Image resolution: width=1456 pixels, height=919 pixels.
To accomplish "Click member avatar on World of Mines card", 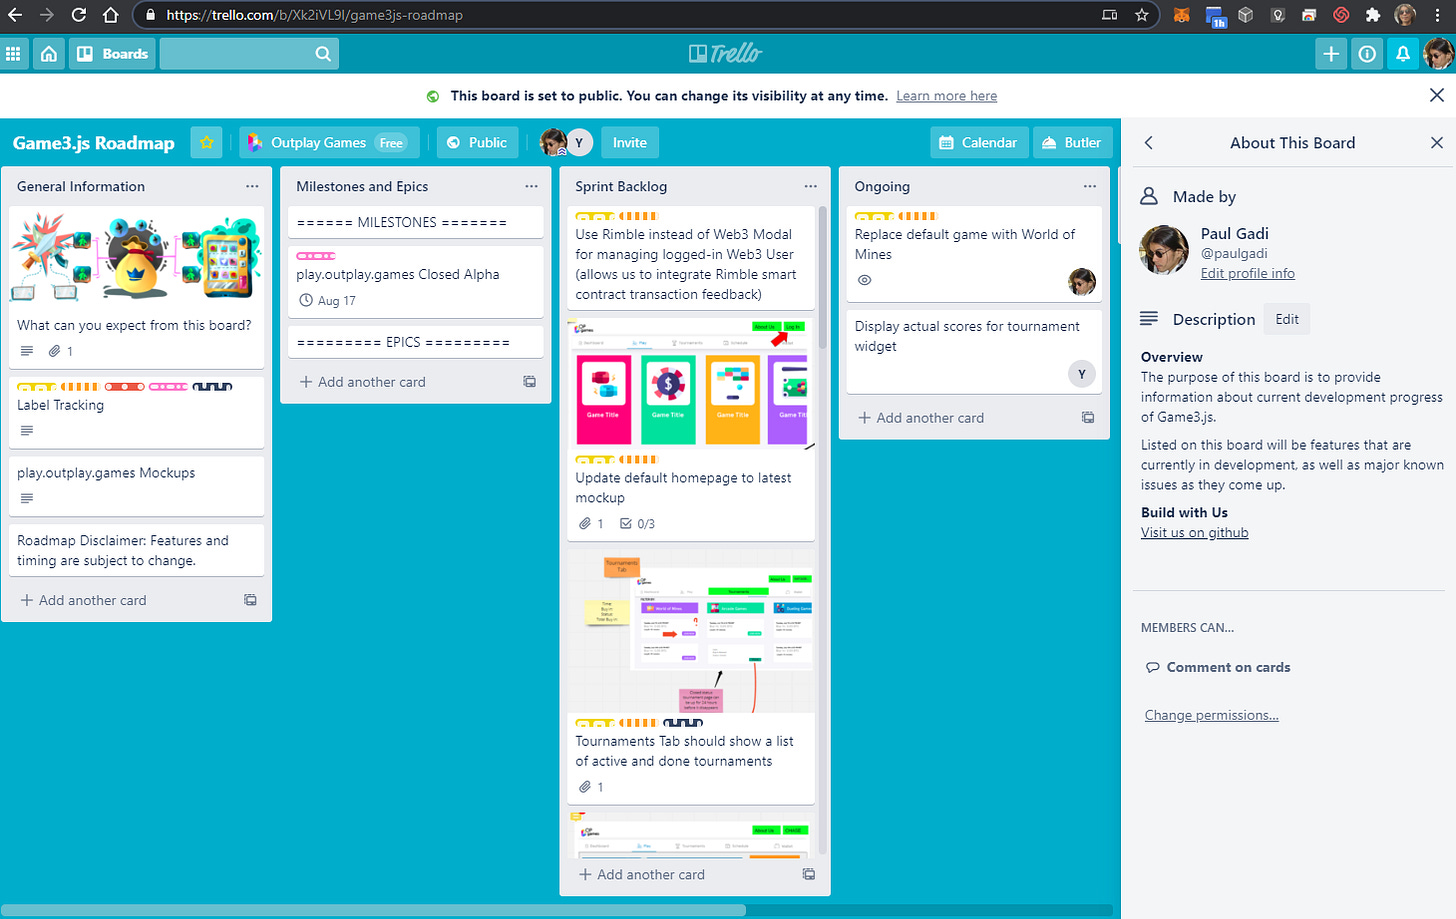I will click(x=1082, y=282).
